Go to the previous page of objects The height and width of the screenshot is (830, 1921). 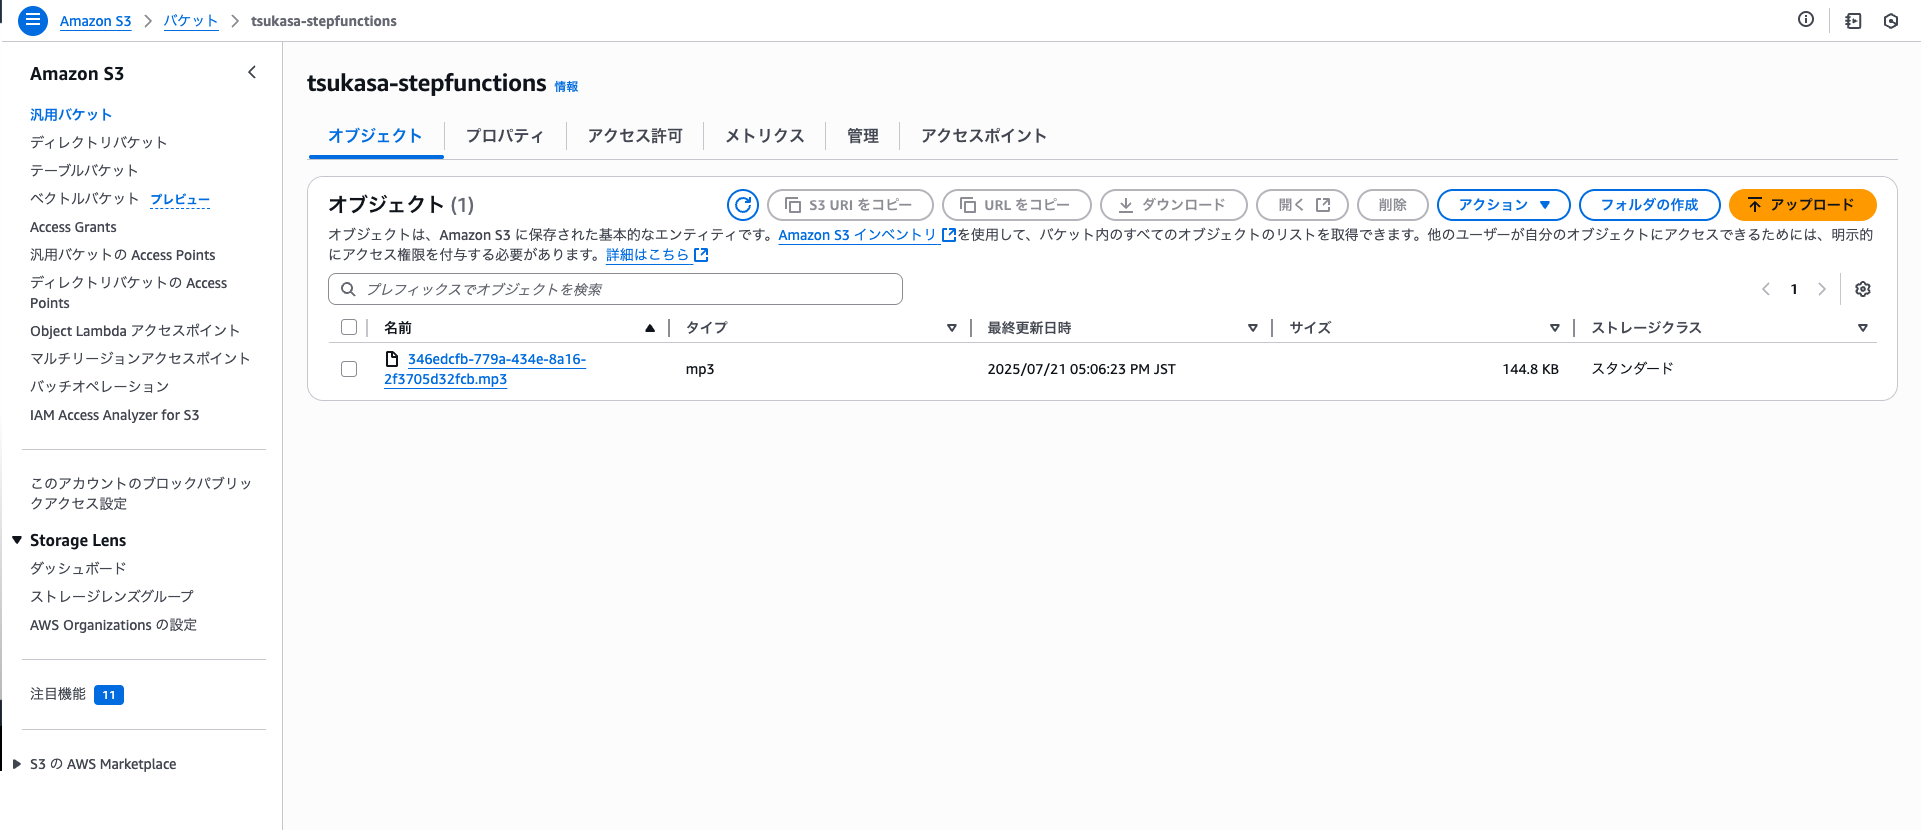click(1766, 289)
